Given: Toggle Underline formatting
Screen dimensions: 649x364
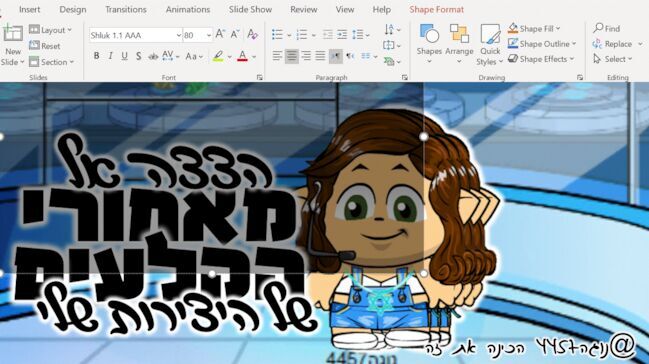Looking at the screenshot, I should pos(124,56).
